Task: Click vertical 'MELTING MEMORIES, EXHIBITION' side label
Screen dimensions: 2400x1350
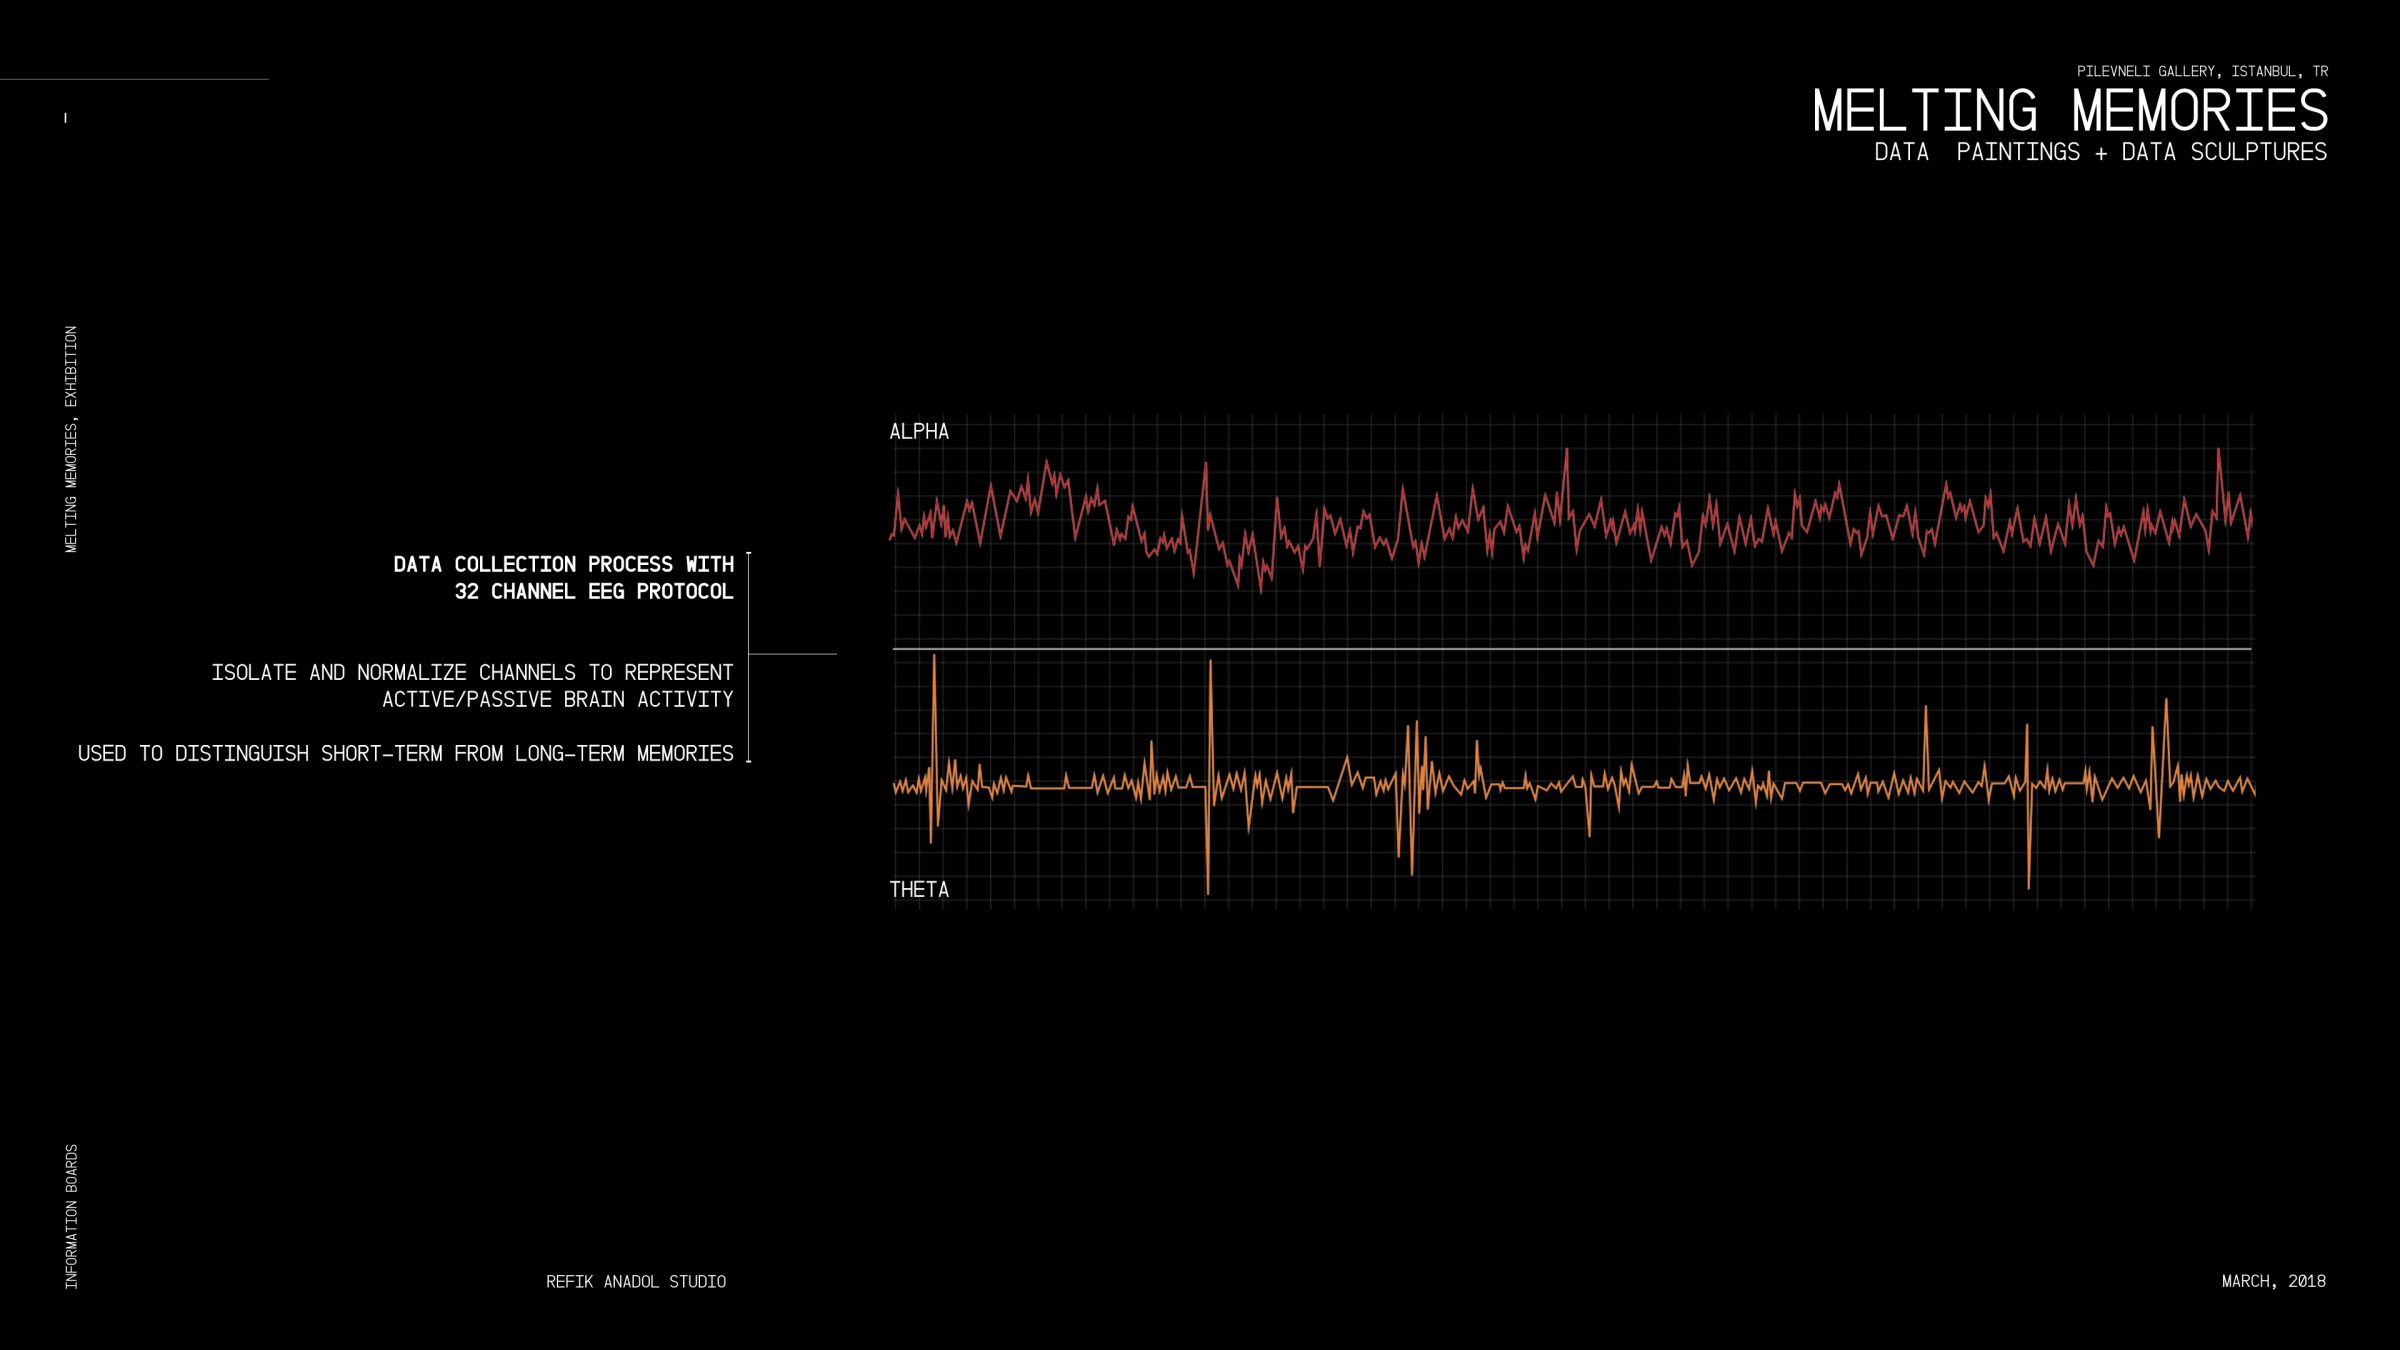Action: point(71,439)
